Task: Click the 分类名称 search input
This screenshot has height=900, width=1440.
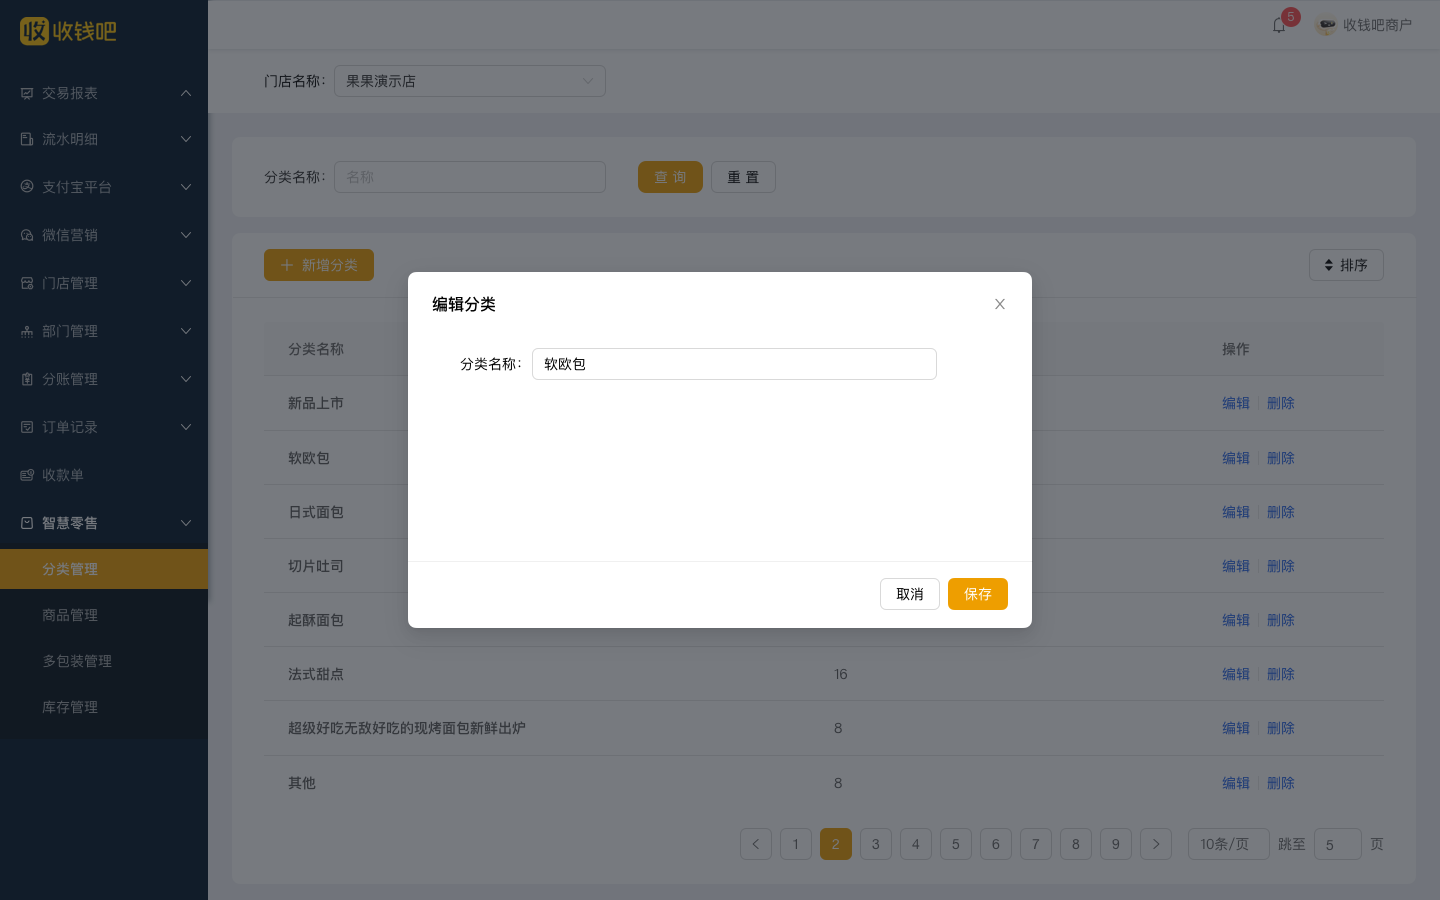Action: pos(470,177)
